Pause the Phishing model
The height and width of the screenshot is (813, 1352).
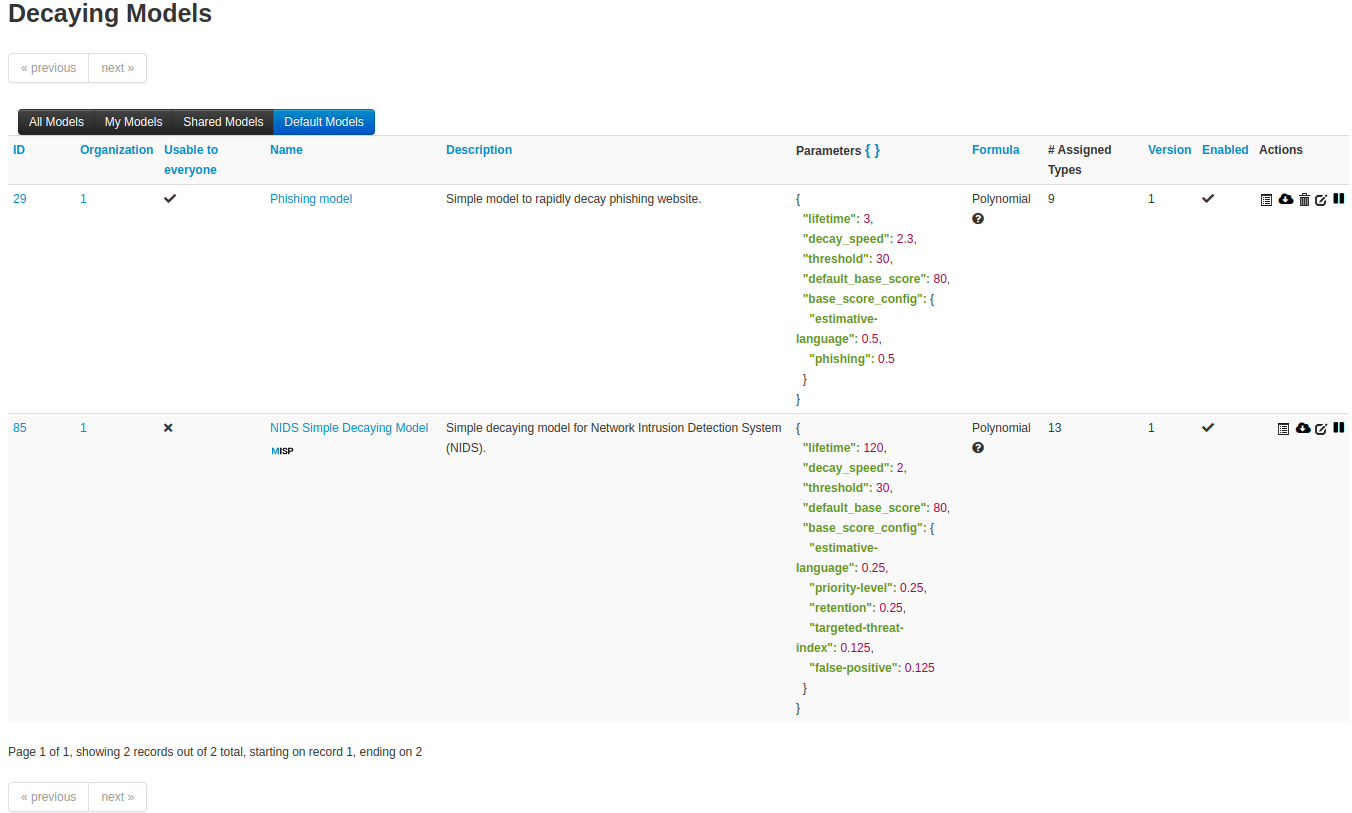click(1339, 199)
